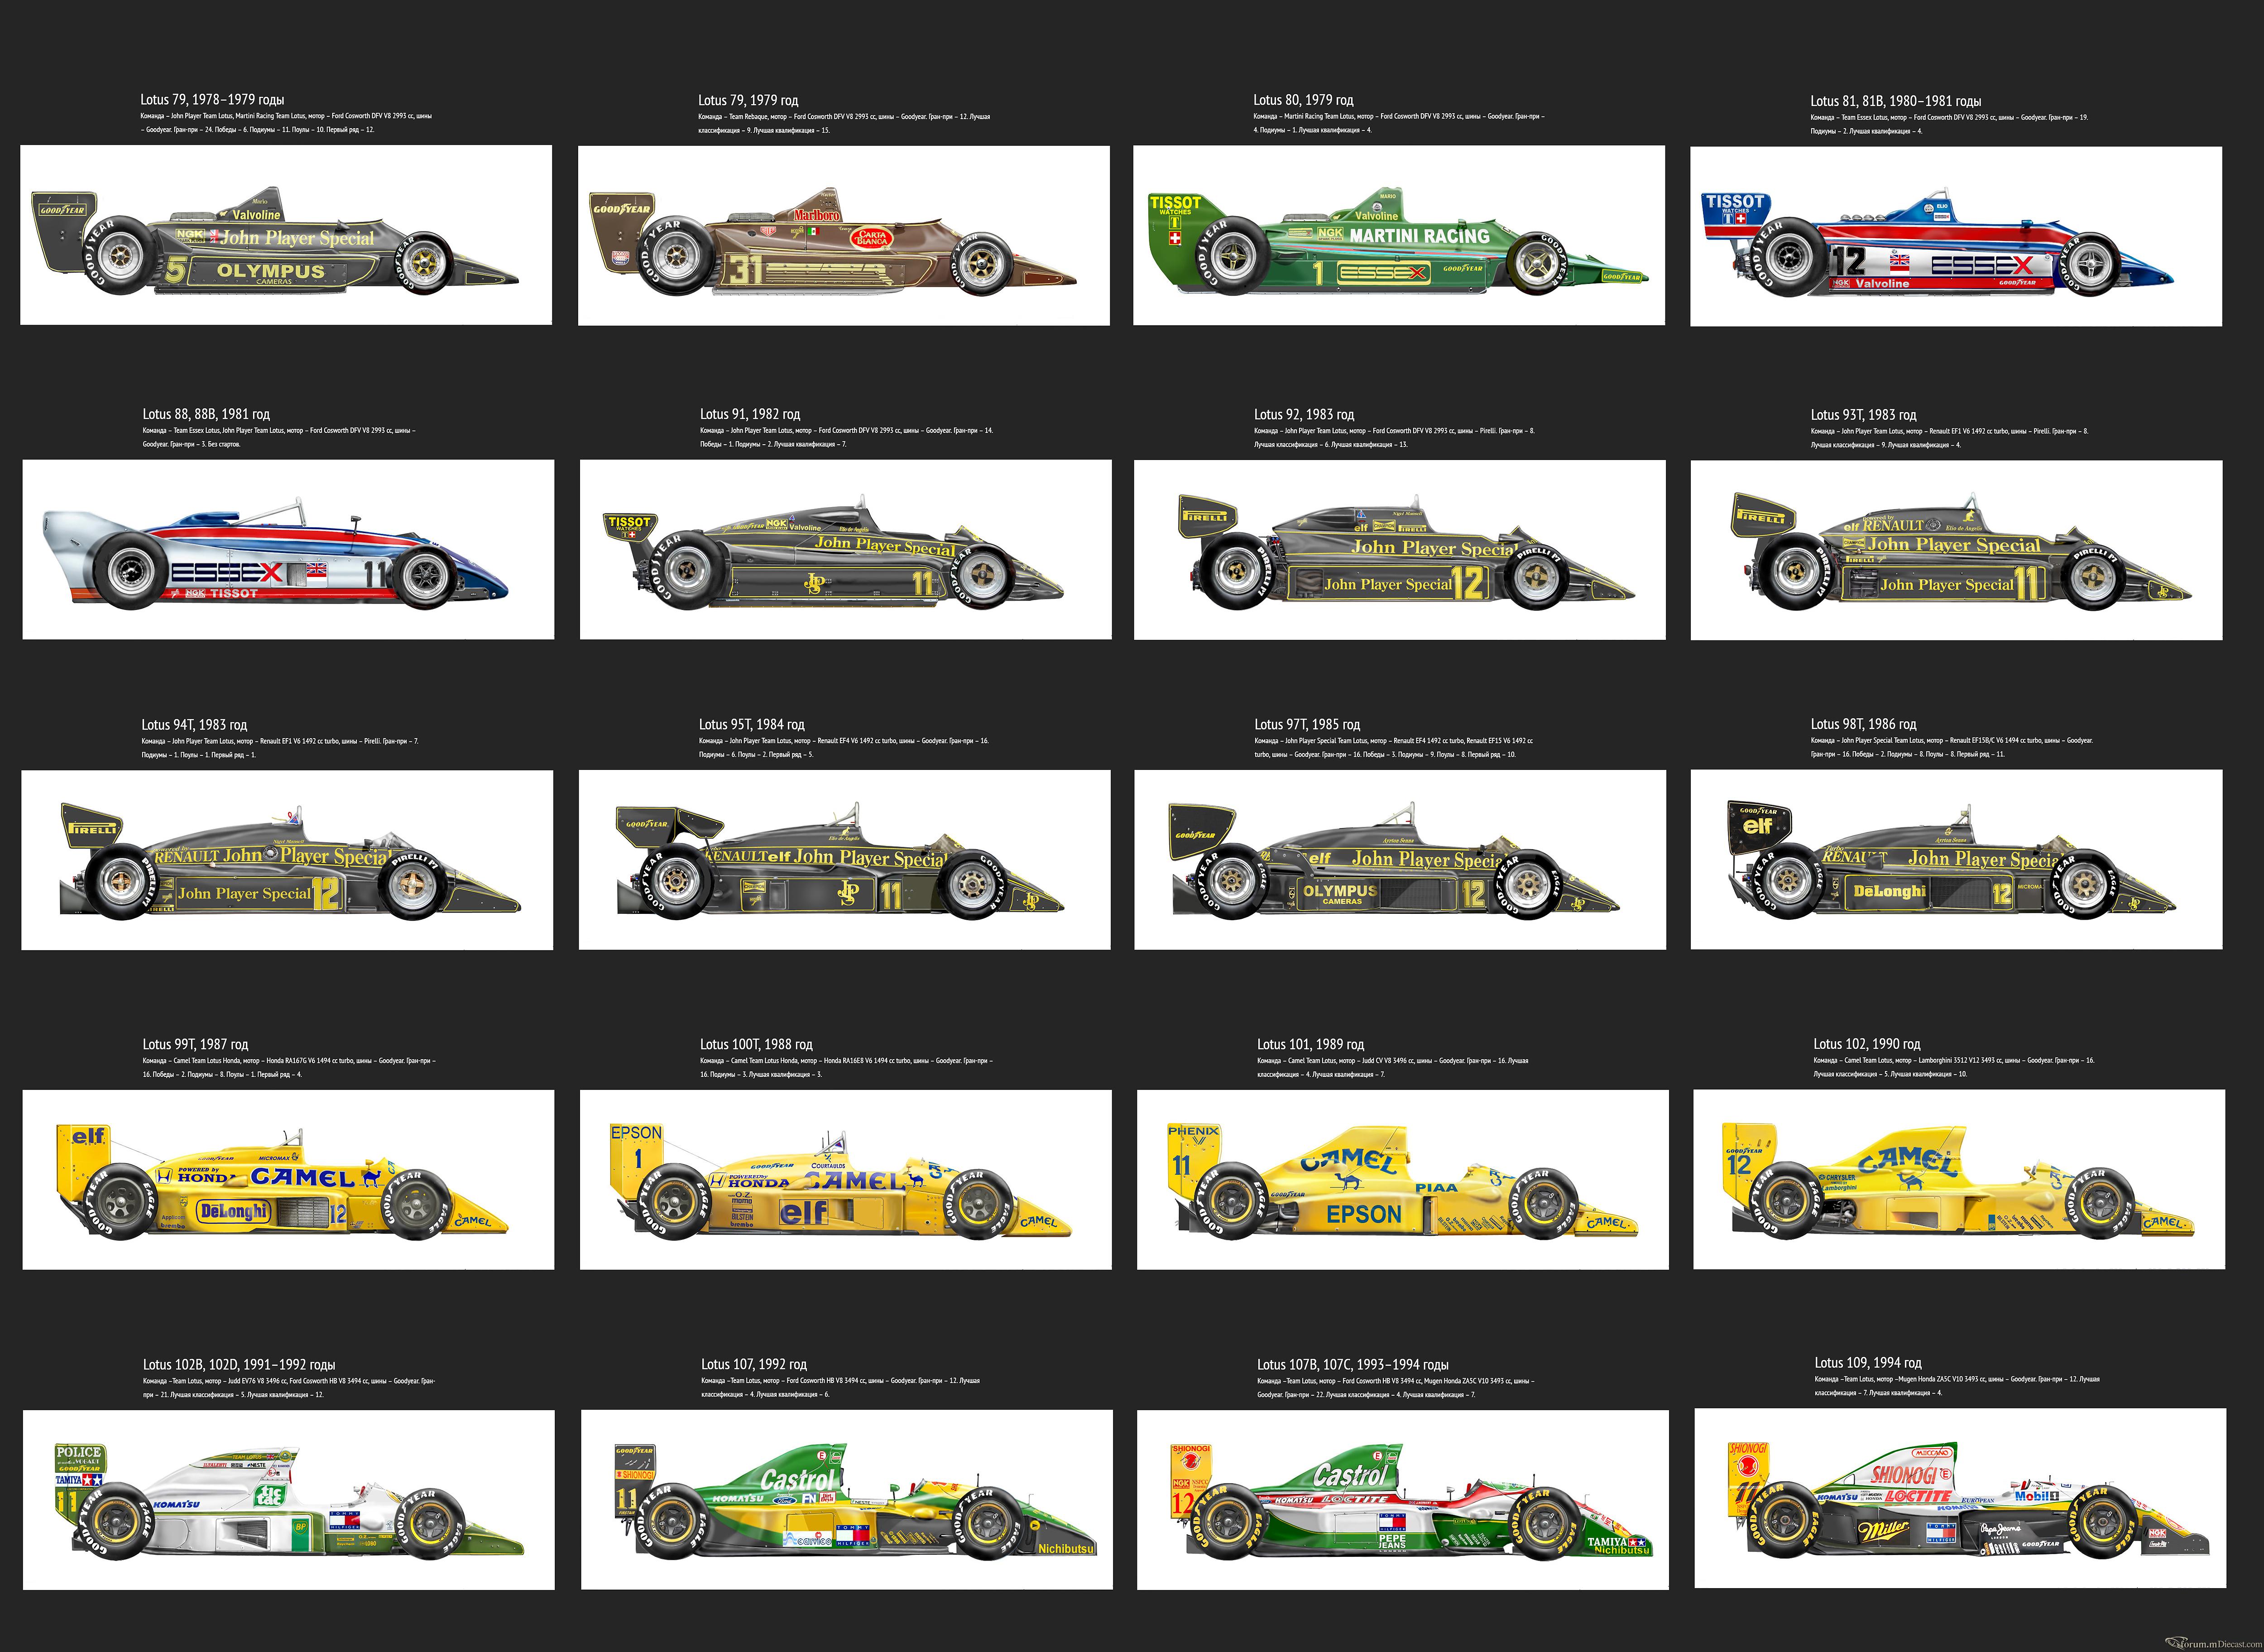Select the white and green Lotus 102B Komatsu car
Screen dimensions: 2264x1652
pyautogui.click(x=289, y=1500)
